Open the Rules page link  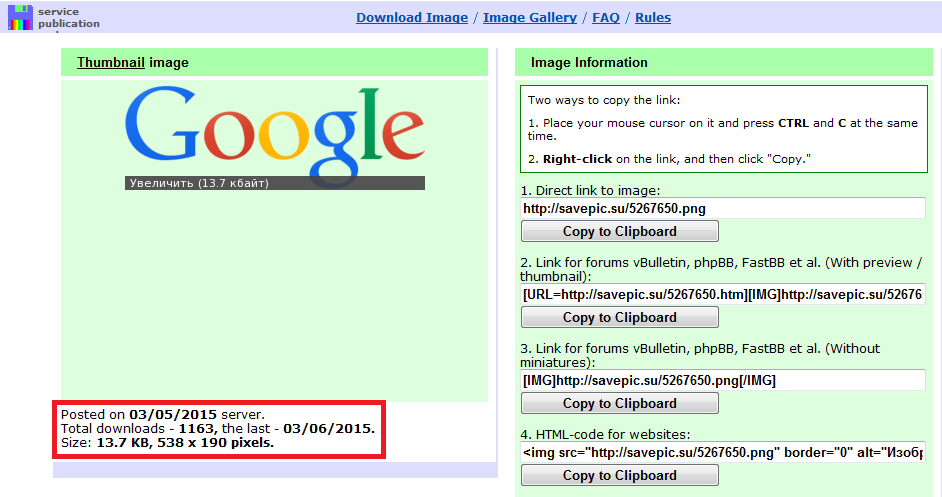click(652, 17)
